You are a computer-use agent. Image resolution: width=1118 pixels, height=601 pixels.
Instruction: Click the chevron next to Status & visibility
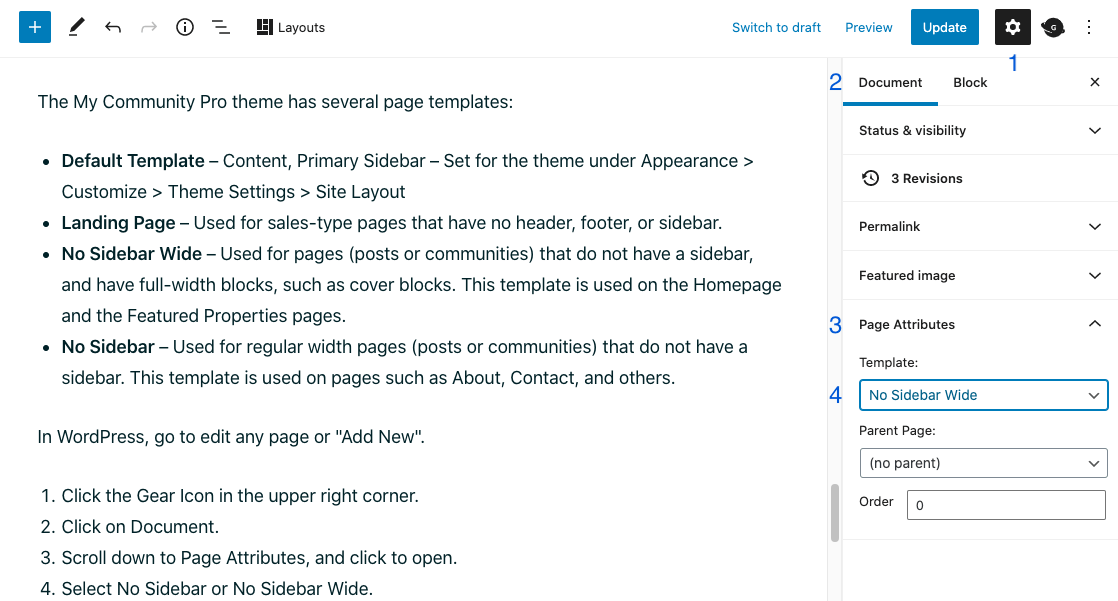point(1094,130)
